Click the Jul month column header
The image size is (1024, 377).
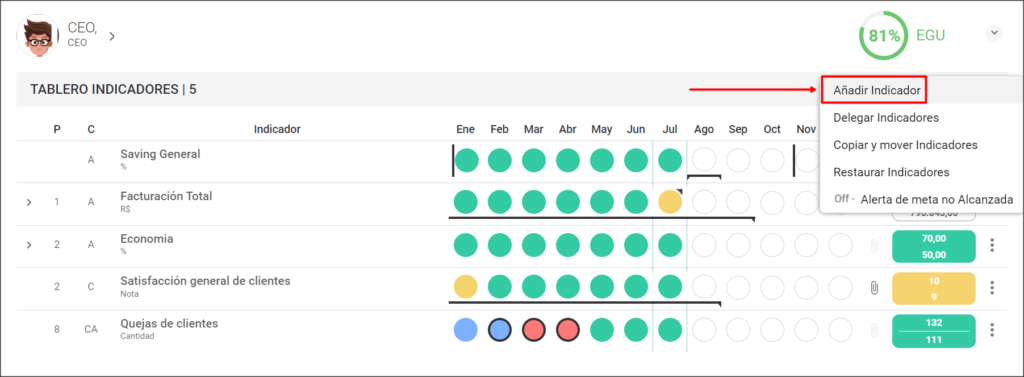click(x=670, y=129)
